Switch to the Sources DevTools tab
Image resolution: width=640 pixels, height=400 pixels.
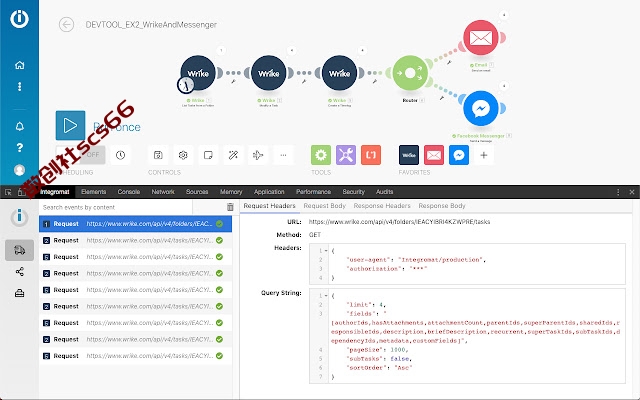(x=197, y=192)
